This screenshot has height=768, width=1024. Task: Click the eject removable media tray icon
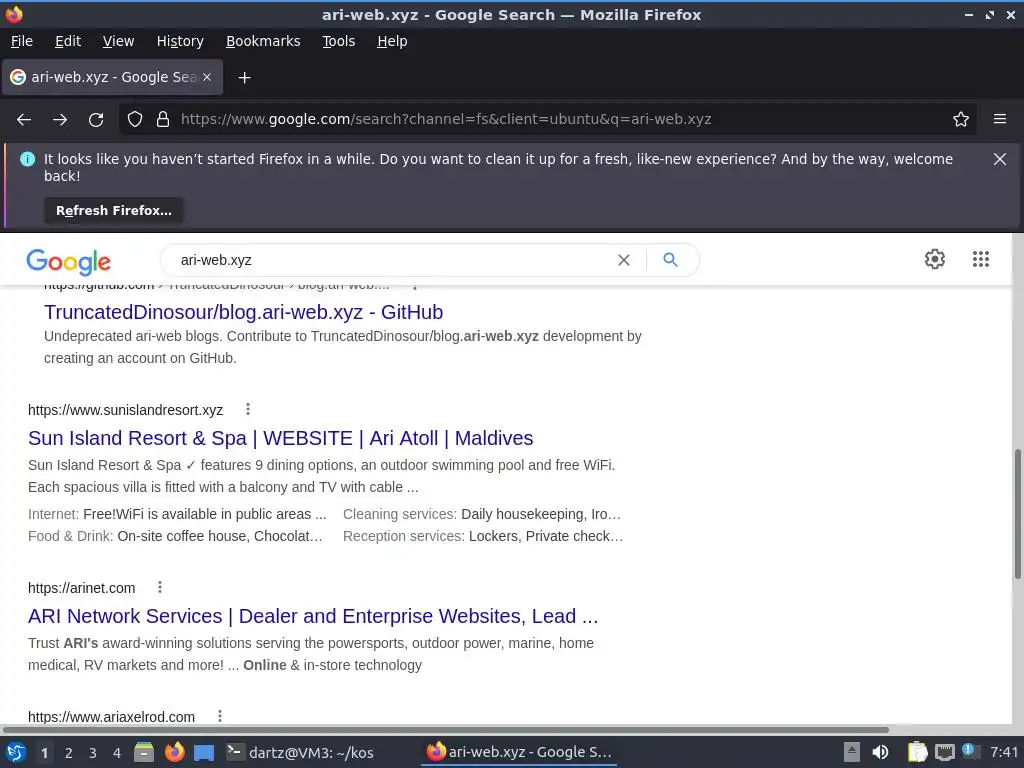point(851,752)
